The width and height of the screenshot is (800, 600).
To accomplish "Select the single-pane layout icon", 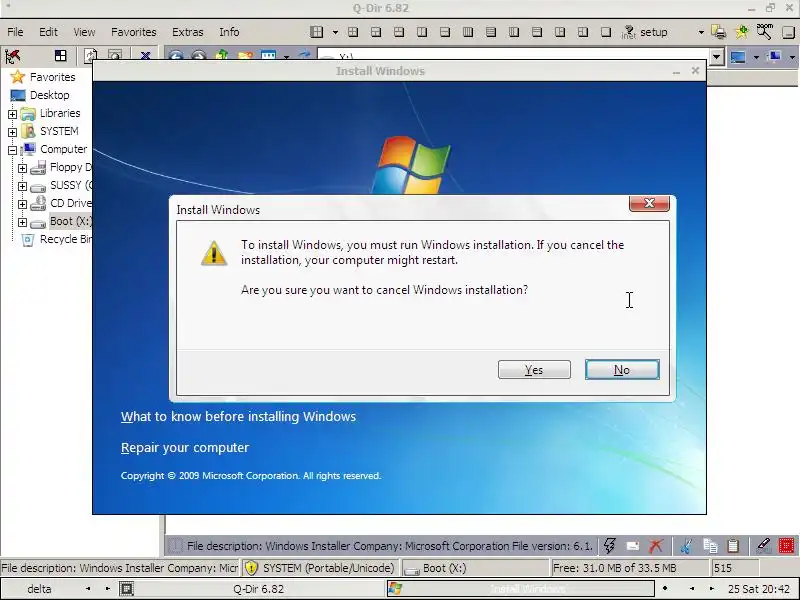I will [x=606, y=32].
